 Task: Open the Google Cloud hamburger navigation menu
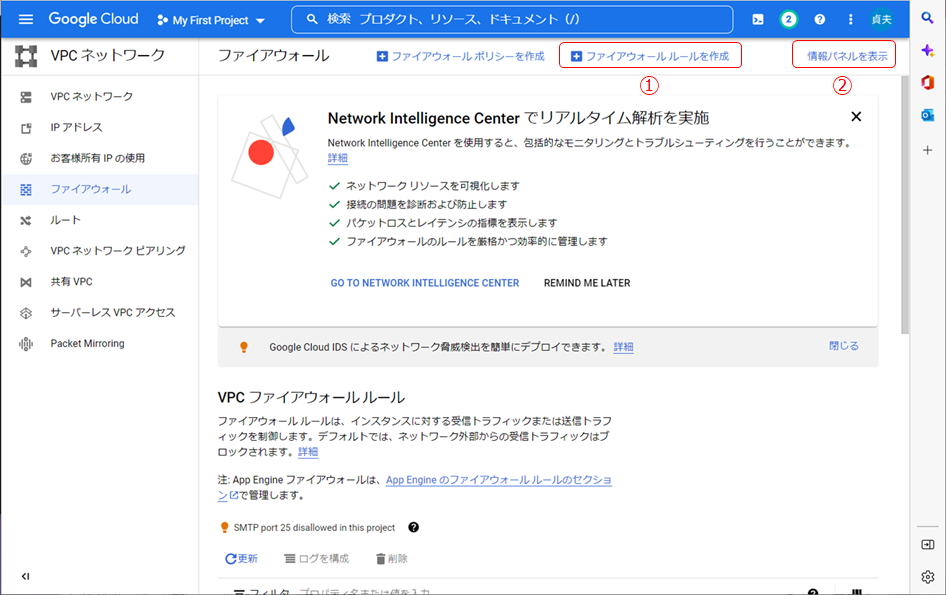click(26, 19)
